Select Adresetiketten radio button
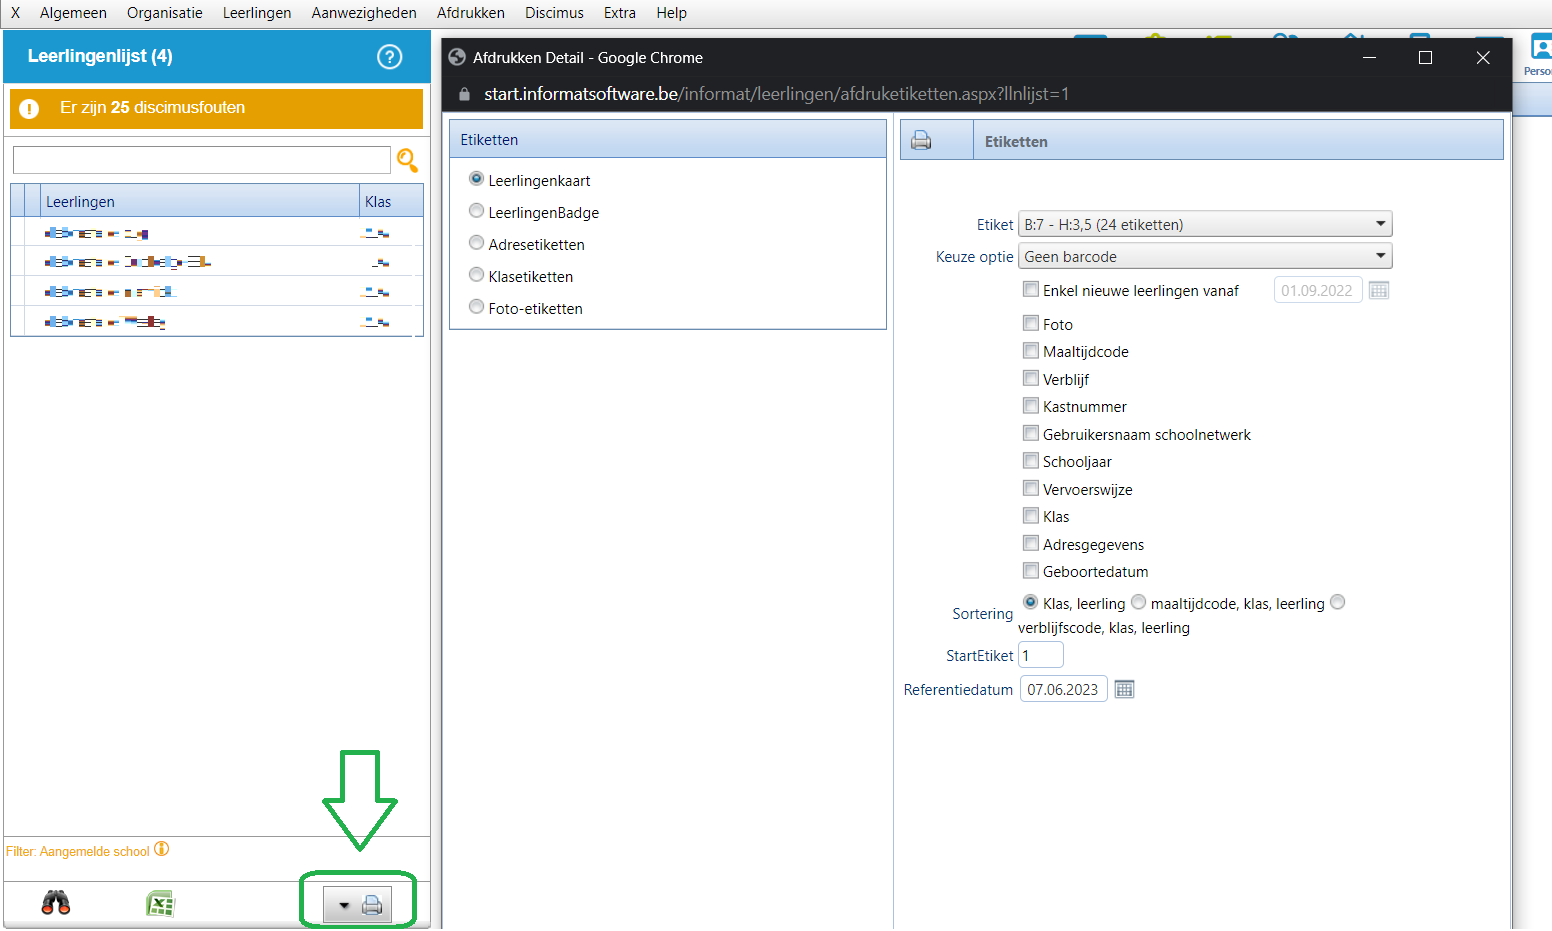The image size is (1552, 931). [x=477, y=244]
